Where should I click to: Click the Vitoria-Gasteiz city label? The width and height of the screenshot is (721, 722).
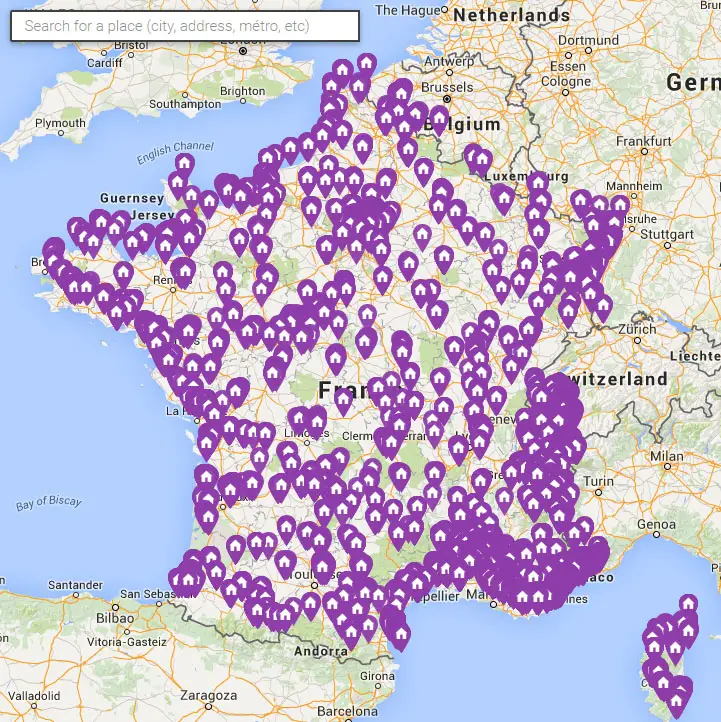click(x=126, y=642)
